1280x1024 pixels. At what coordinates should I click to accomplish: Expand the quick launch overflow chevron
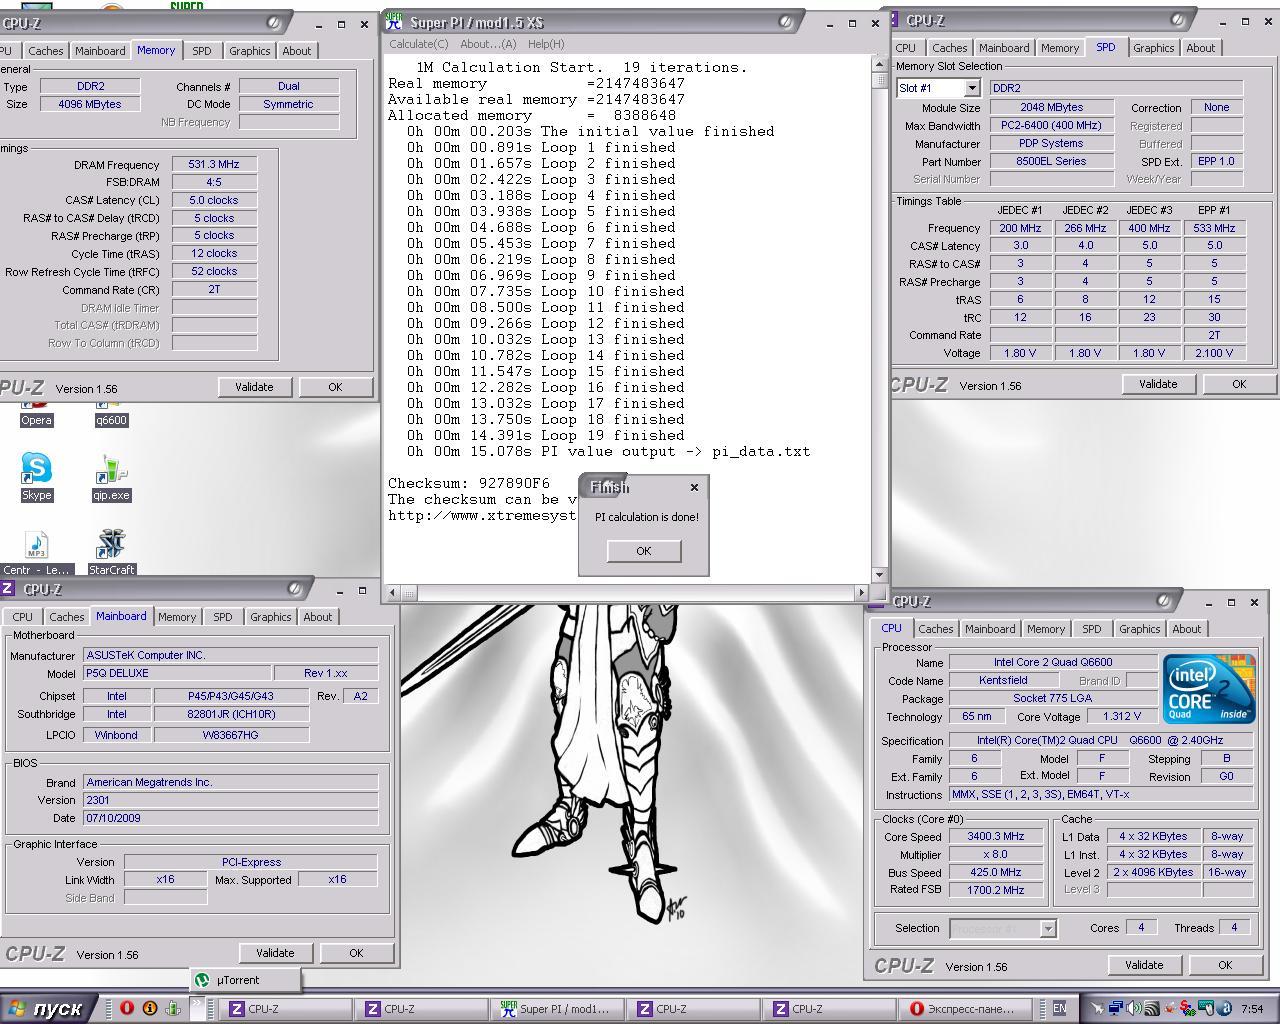198,1007
